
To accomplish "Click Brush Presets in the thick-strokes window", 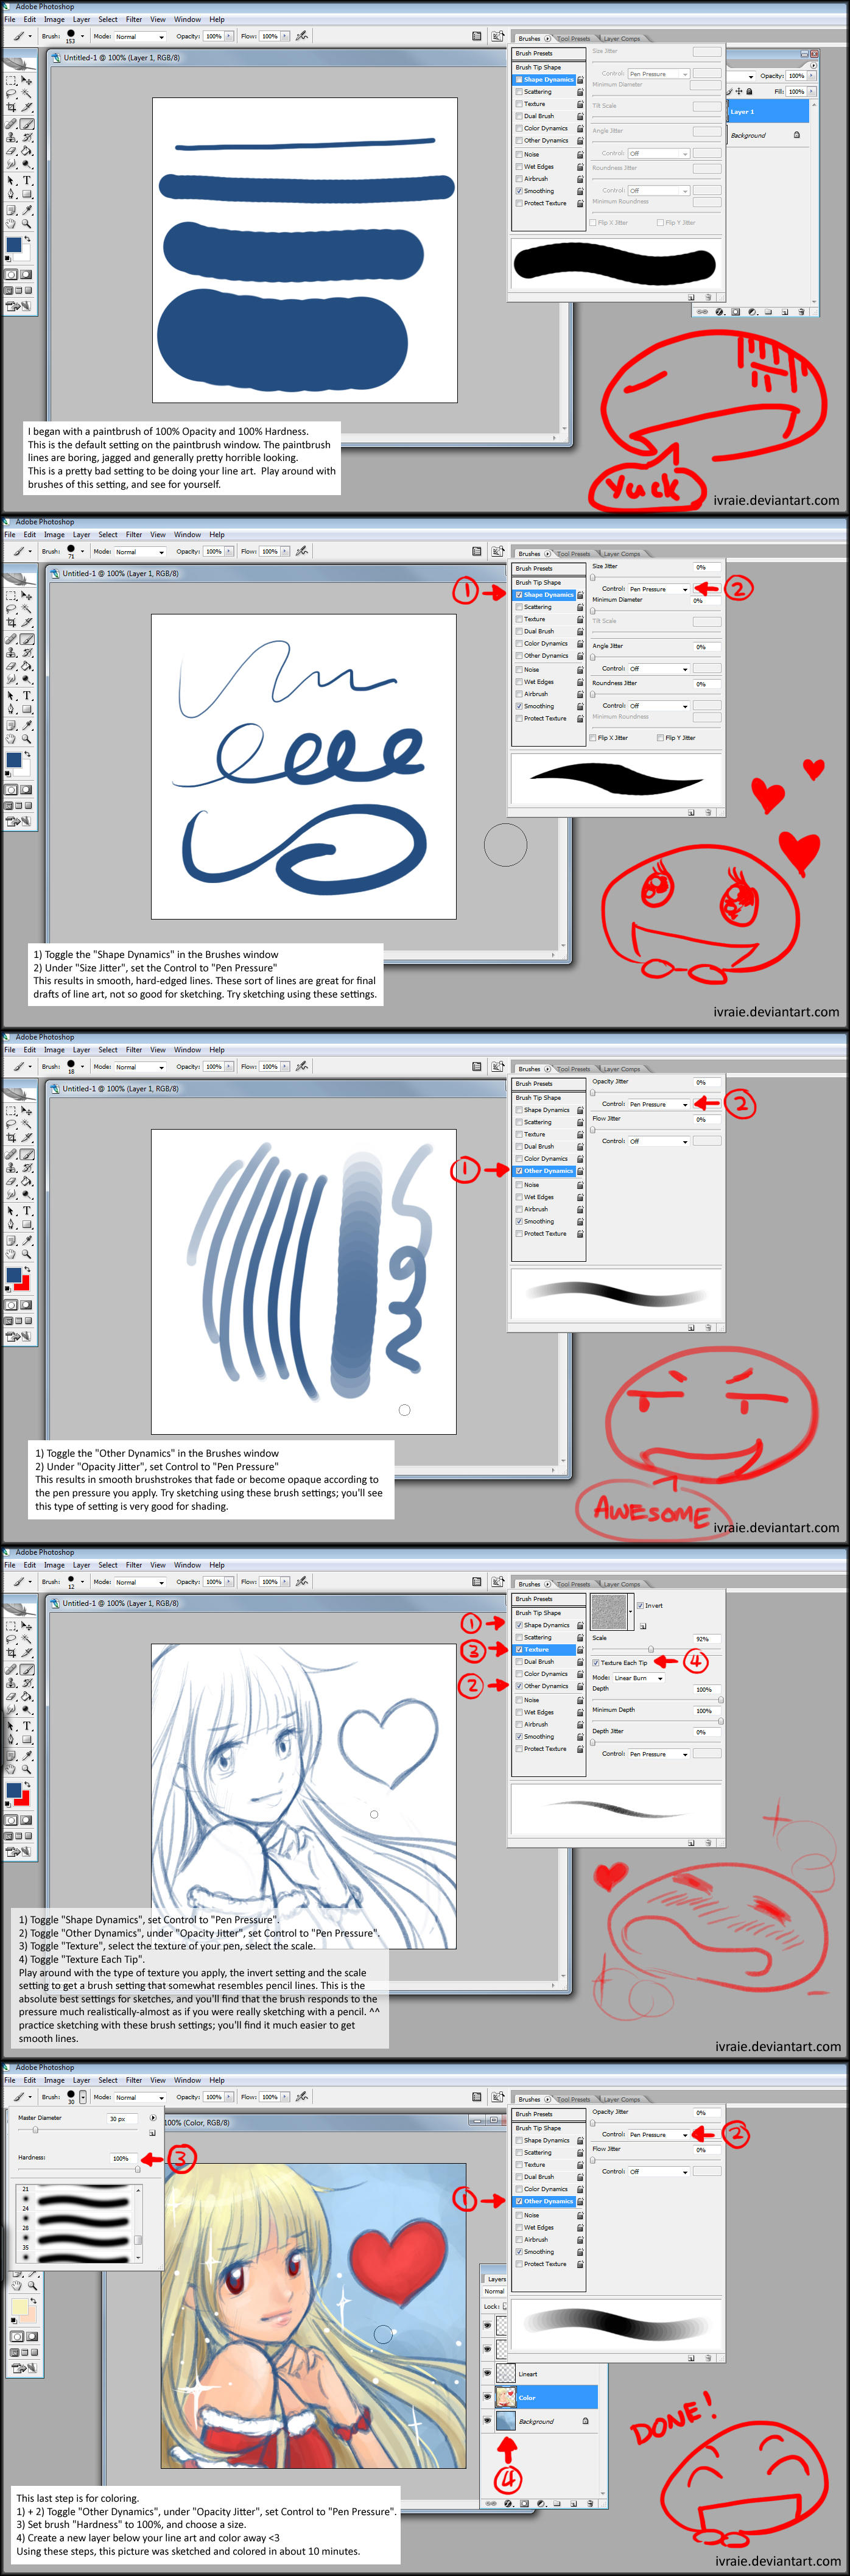I will pos(548,54).
